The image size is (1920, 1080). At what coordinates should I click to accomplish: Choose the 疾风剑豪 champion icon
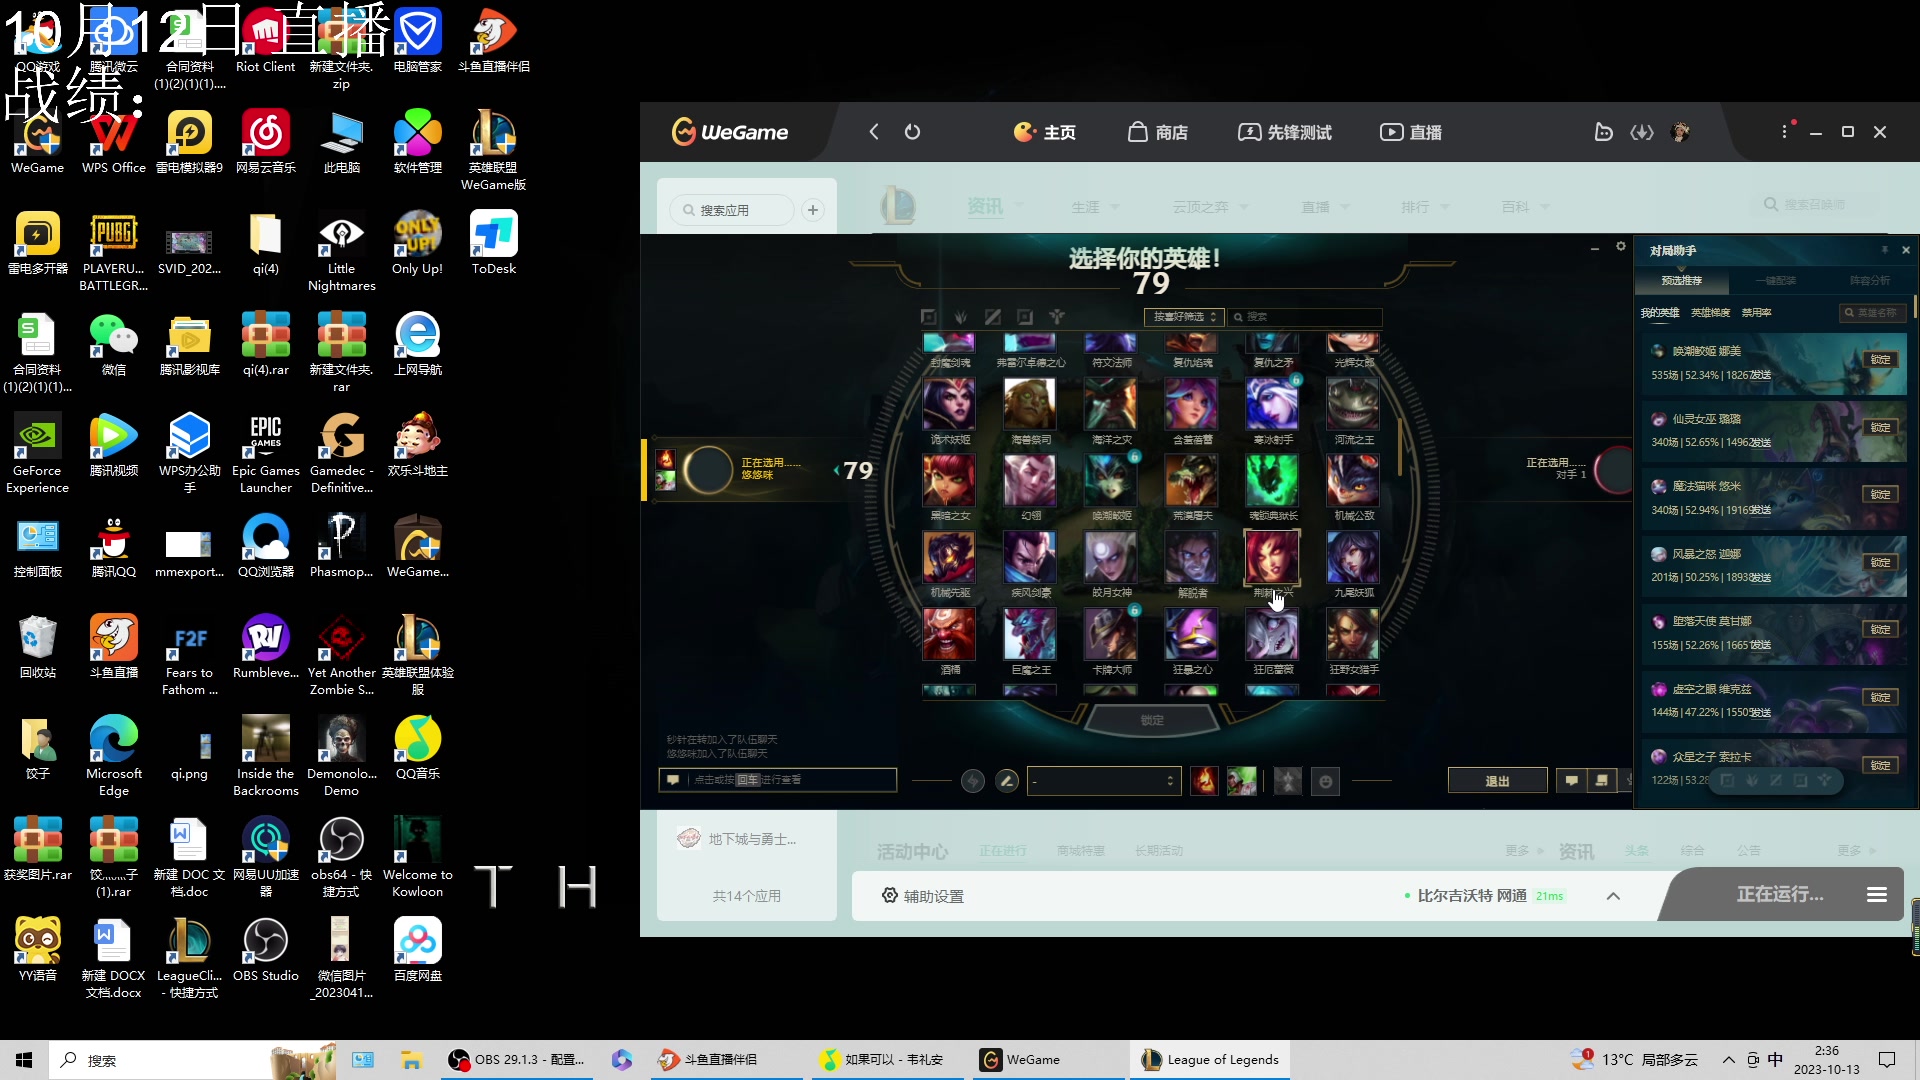(1030, 557)
